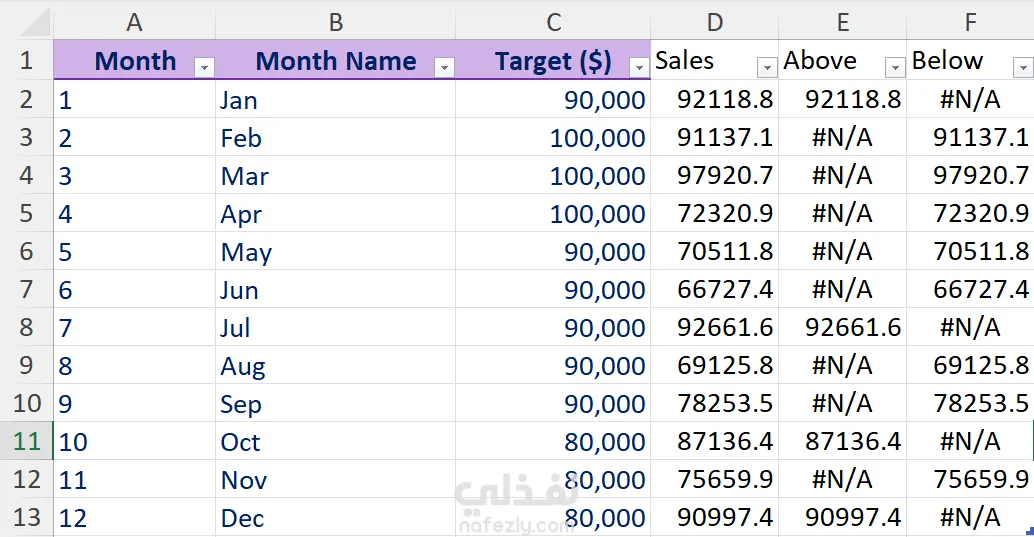Select entire row 11 via row header
This screenshot has width=1034, height=537.
tap(26, 441)
